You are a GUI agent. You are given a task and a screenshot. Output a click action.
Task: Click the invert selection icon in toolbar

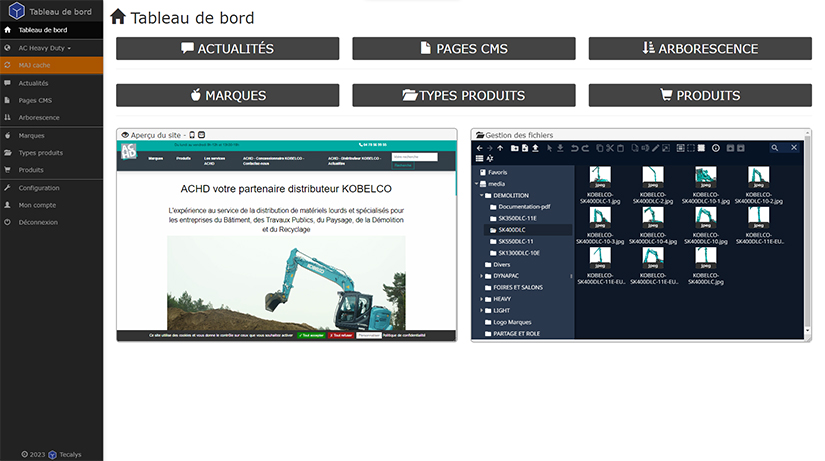[x=701, y=148]
